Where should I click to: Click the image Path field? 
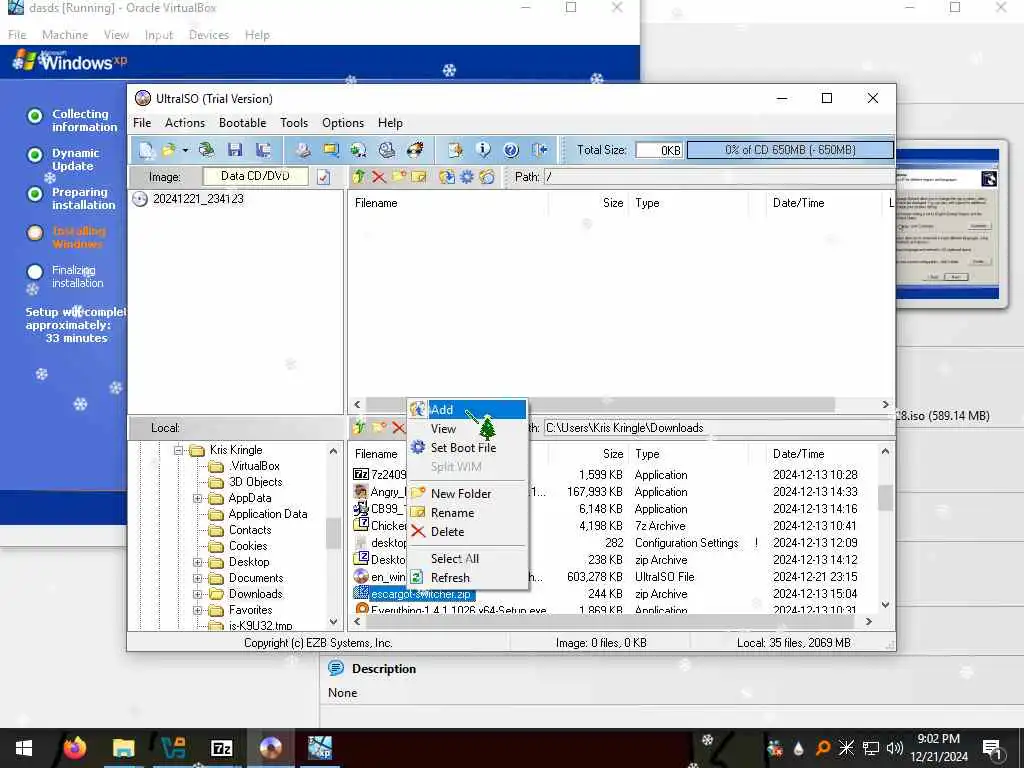(718, 177)
